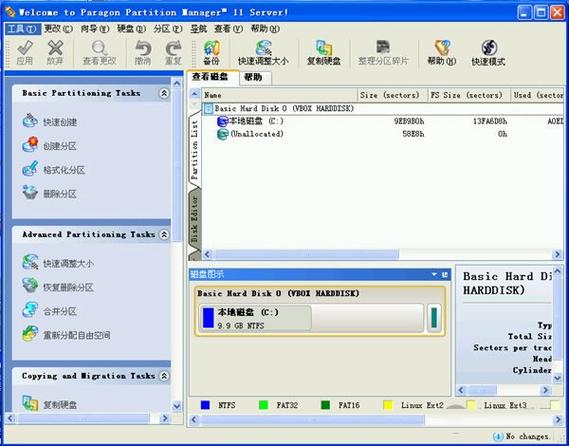Collapse Basic Hard Disk 0 tree node
The image size is (569, 446).
[208, 109]
